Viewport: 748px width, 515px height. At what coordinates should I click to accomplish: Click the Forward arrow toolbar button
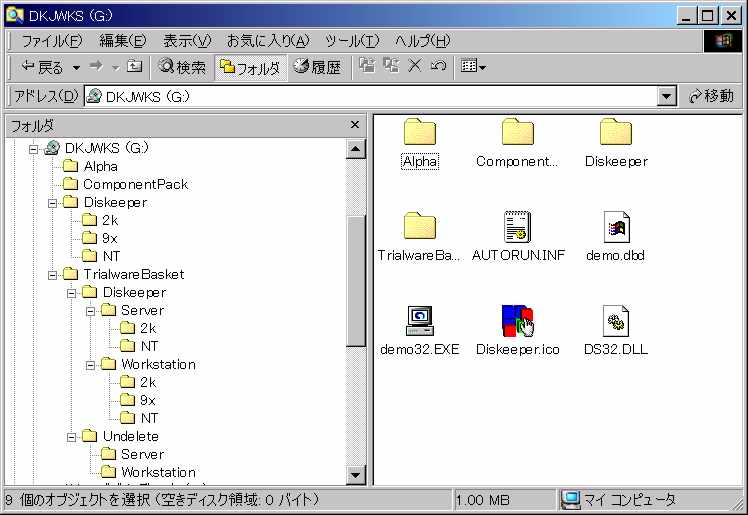(x=96, y=66)
